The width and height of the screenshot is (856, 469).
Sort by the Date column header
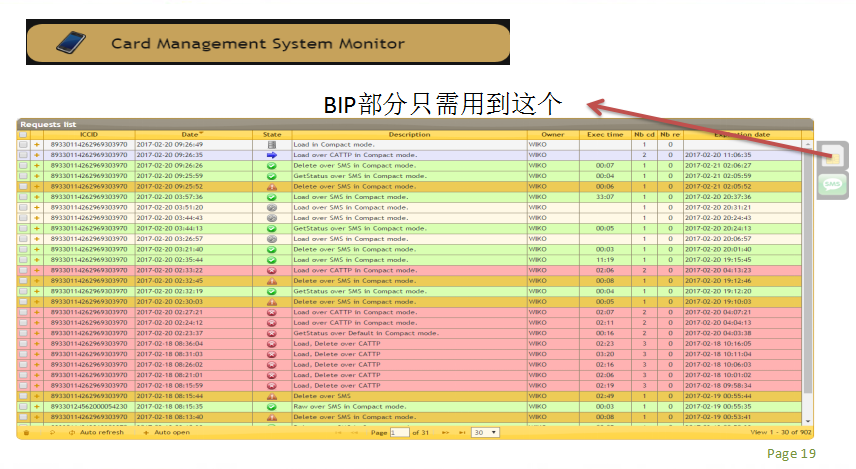point(193,134)
